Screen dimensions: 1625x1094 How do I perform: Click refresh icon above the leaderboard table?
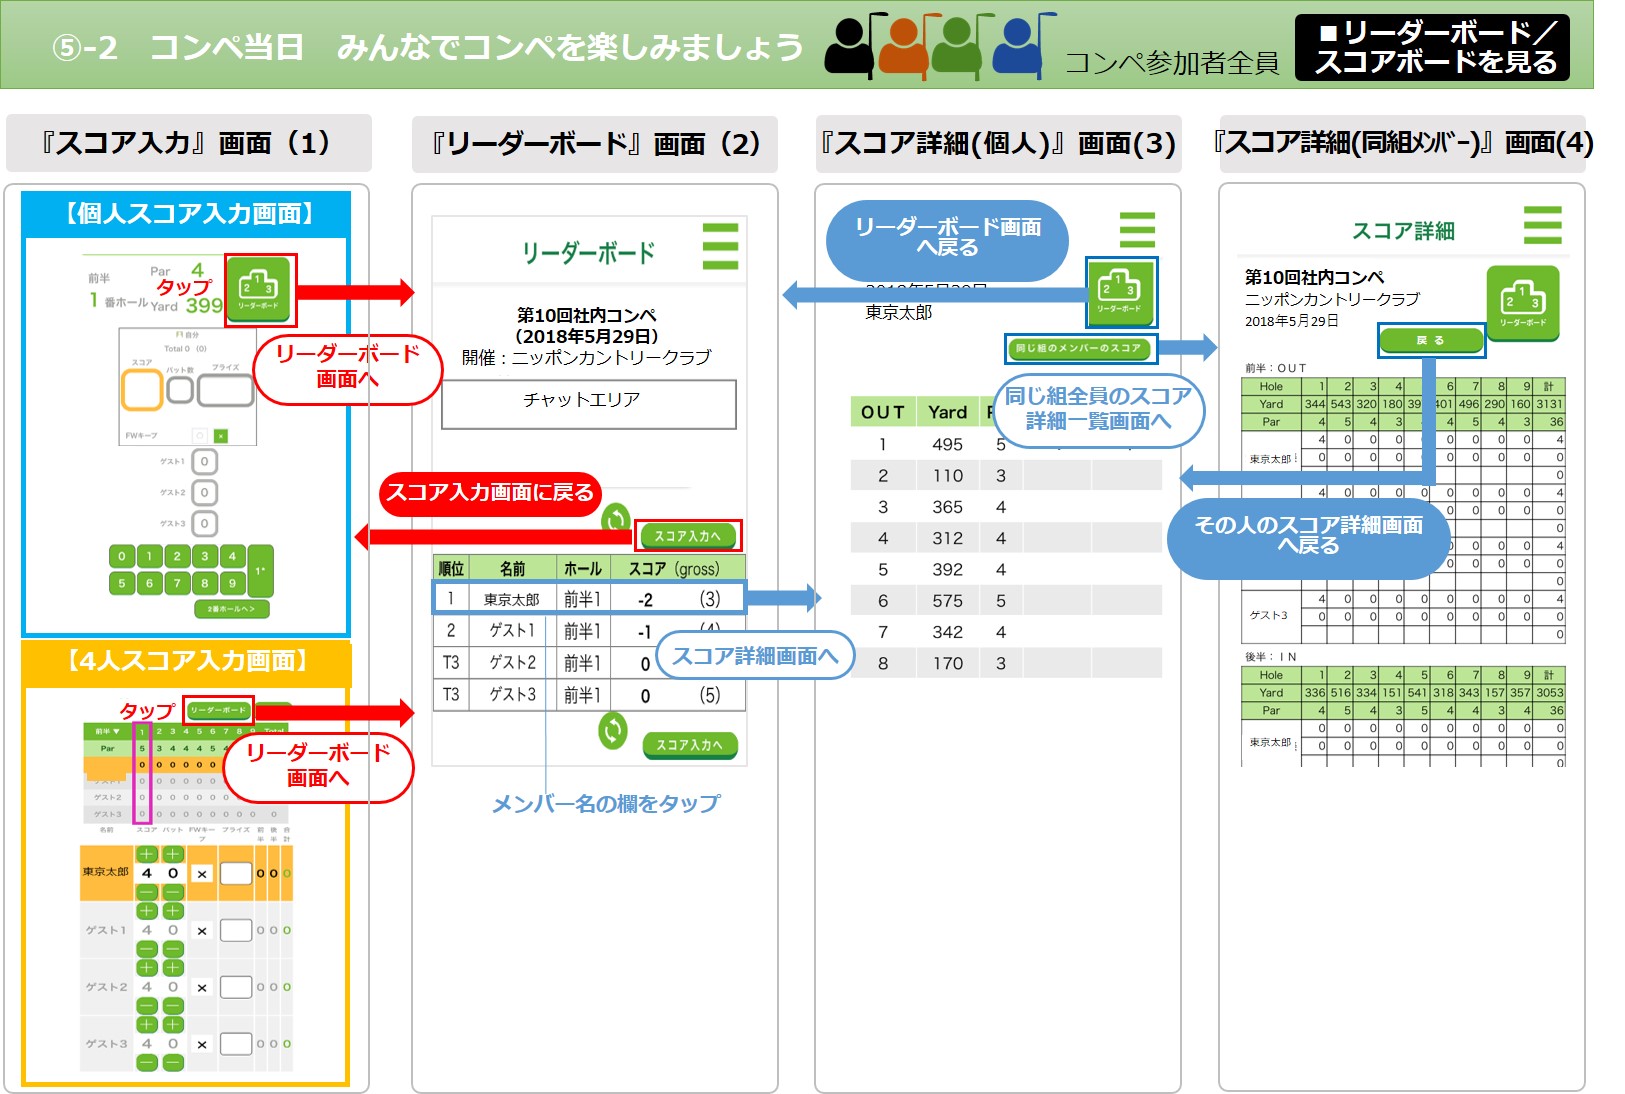[x=616, y=518]
